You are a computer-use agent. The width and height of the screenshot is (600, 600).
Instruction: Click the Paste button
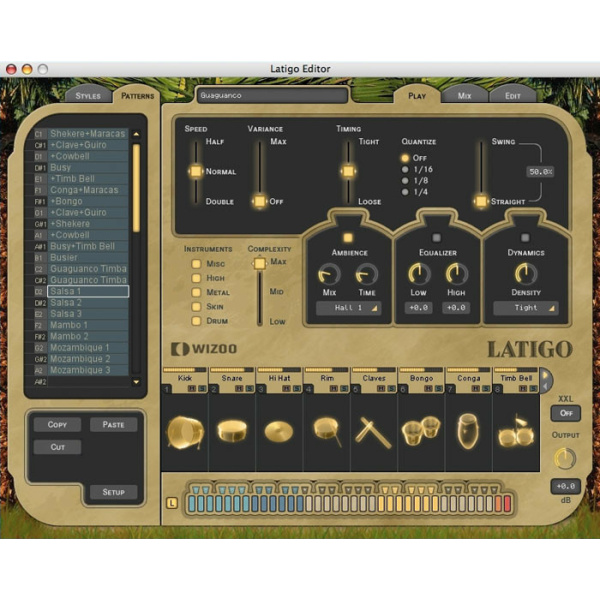[113, 424]
